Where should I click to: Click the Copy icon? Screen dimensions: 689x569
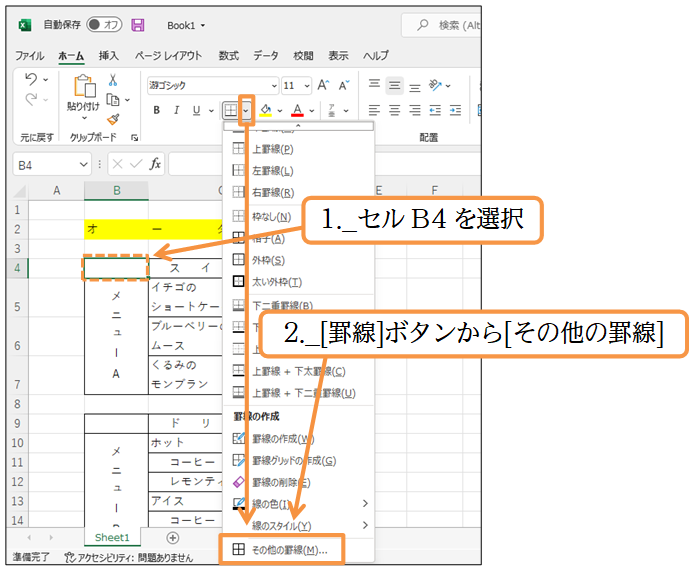pyautogui.click(x=113, y=100)
